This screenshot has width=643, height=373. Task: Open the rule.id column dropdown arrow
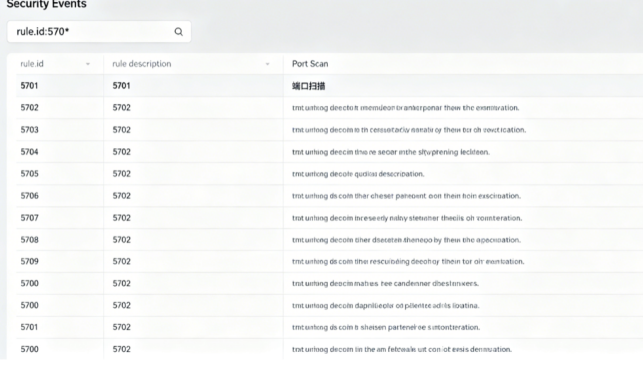pyautogui.click(x=88, y=64)
